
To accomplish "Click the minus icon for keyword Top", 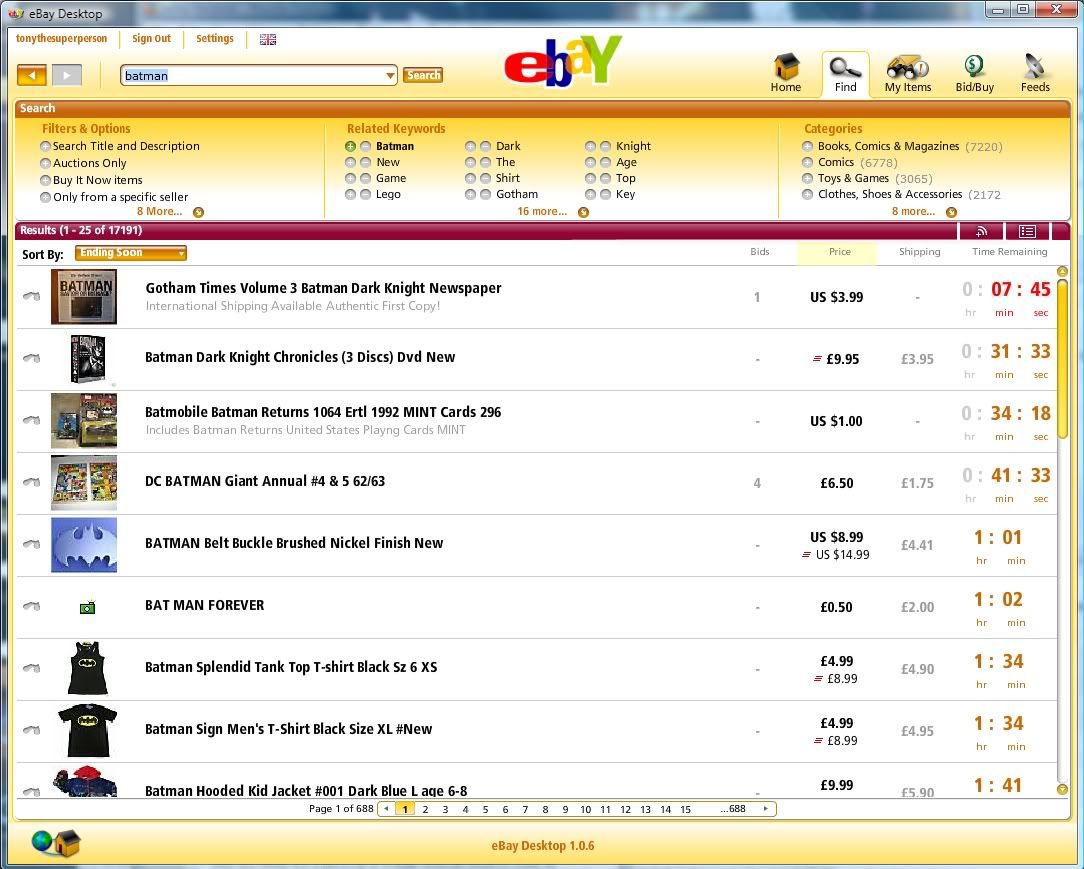I will pyautogui.click(x=605, y=178).
